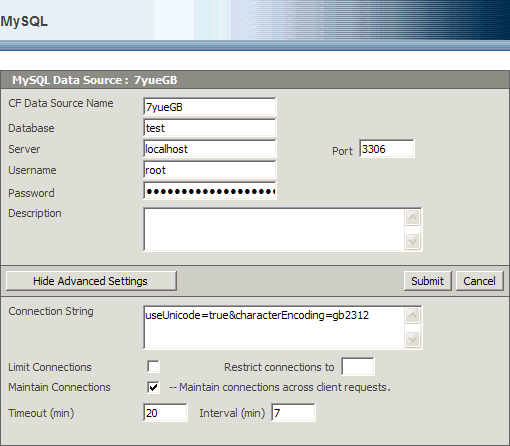Image resolution: width=510 pixels, height=446 pixels.
Task: Click the Description box scroll-down arrow
Action: (x=412, y=241)
